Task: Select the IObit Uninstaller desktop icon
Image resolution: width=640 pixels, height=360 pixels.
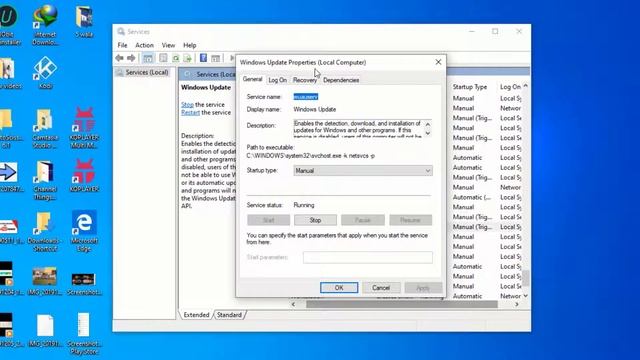Action: point(9,24)
